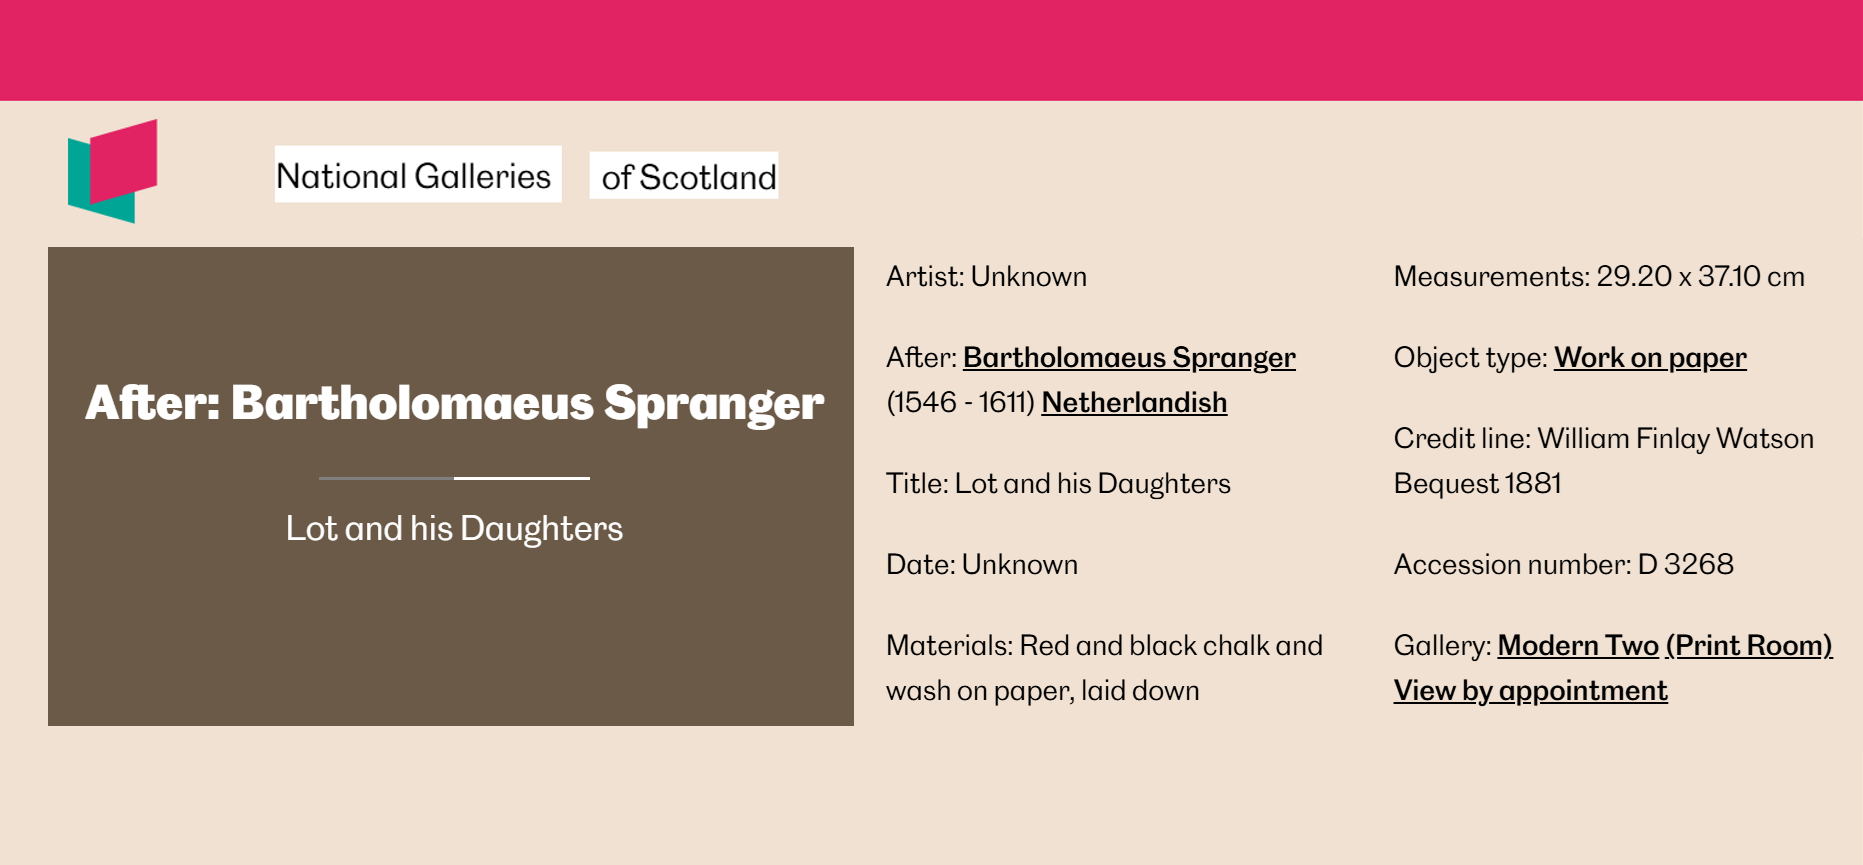Click the Accession number D 3268 text
The height and width of the screenshot is (865, 1863).
(x=1564, y=565)
